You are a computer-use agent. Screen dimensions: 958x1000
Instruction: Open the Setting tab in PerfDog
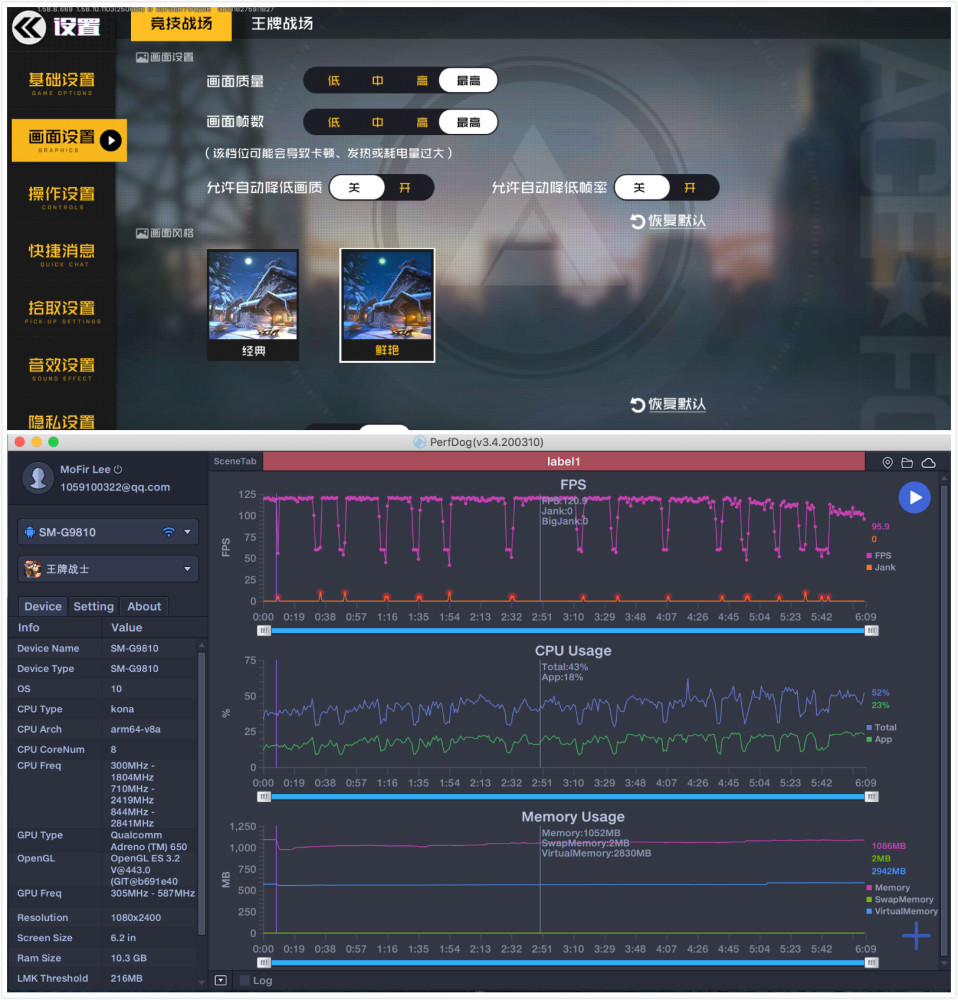[x=93, y=607]
